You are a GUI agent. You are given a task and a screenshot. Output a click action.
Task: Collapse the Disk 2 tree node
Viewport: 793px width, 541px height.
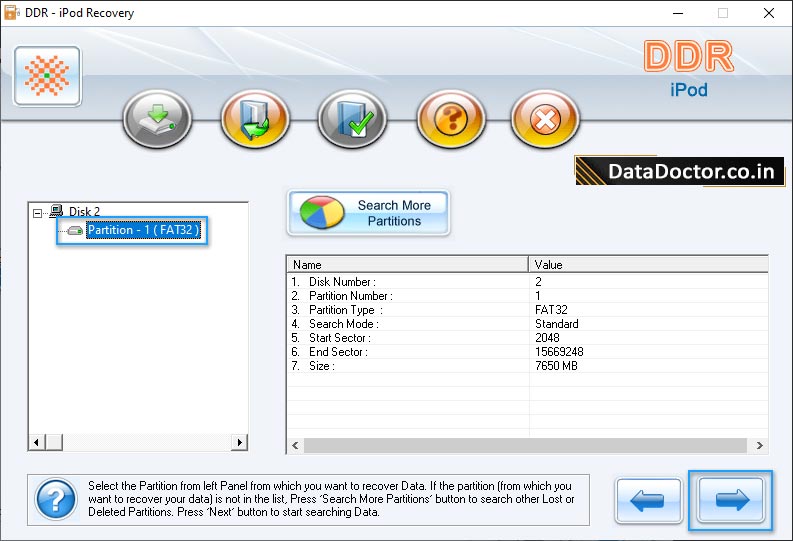(37, 213)
